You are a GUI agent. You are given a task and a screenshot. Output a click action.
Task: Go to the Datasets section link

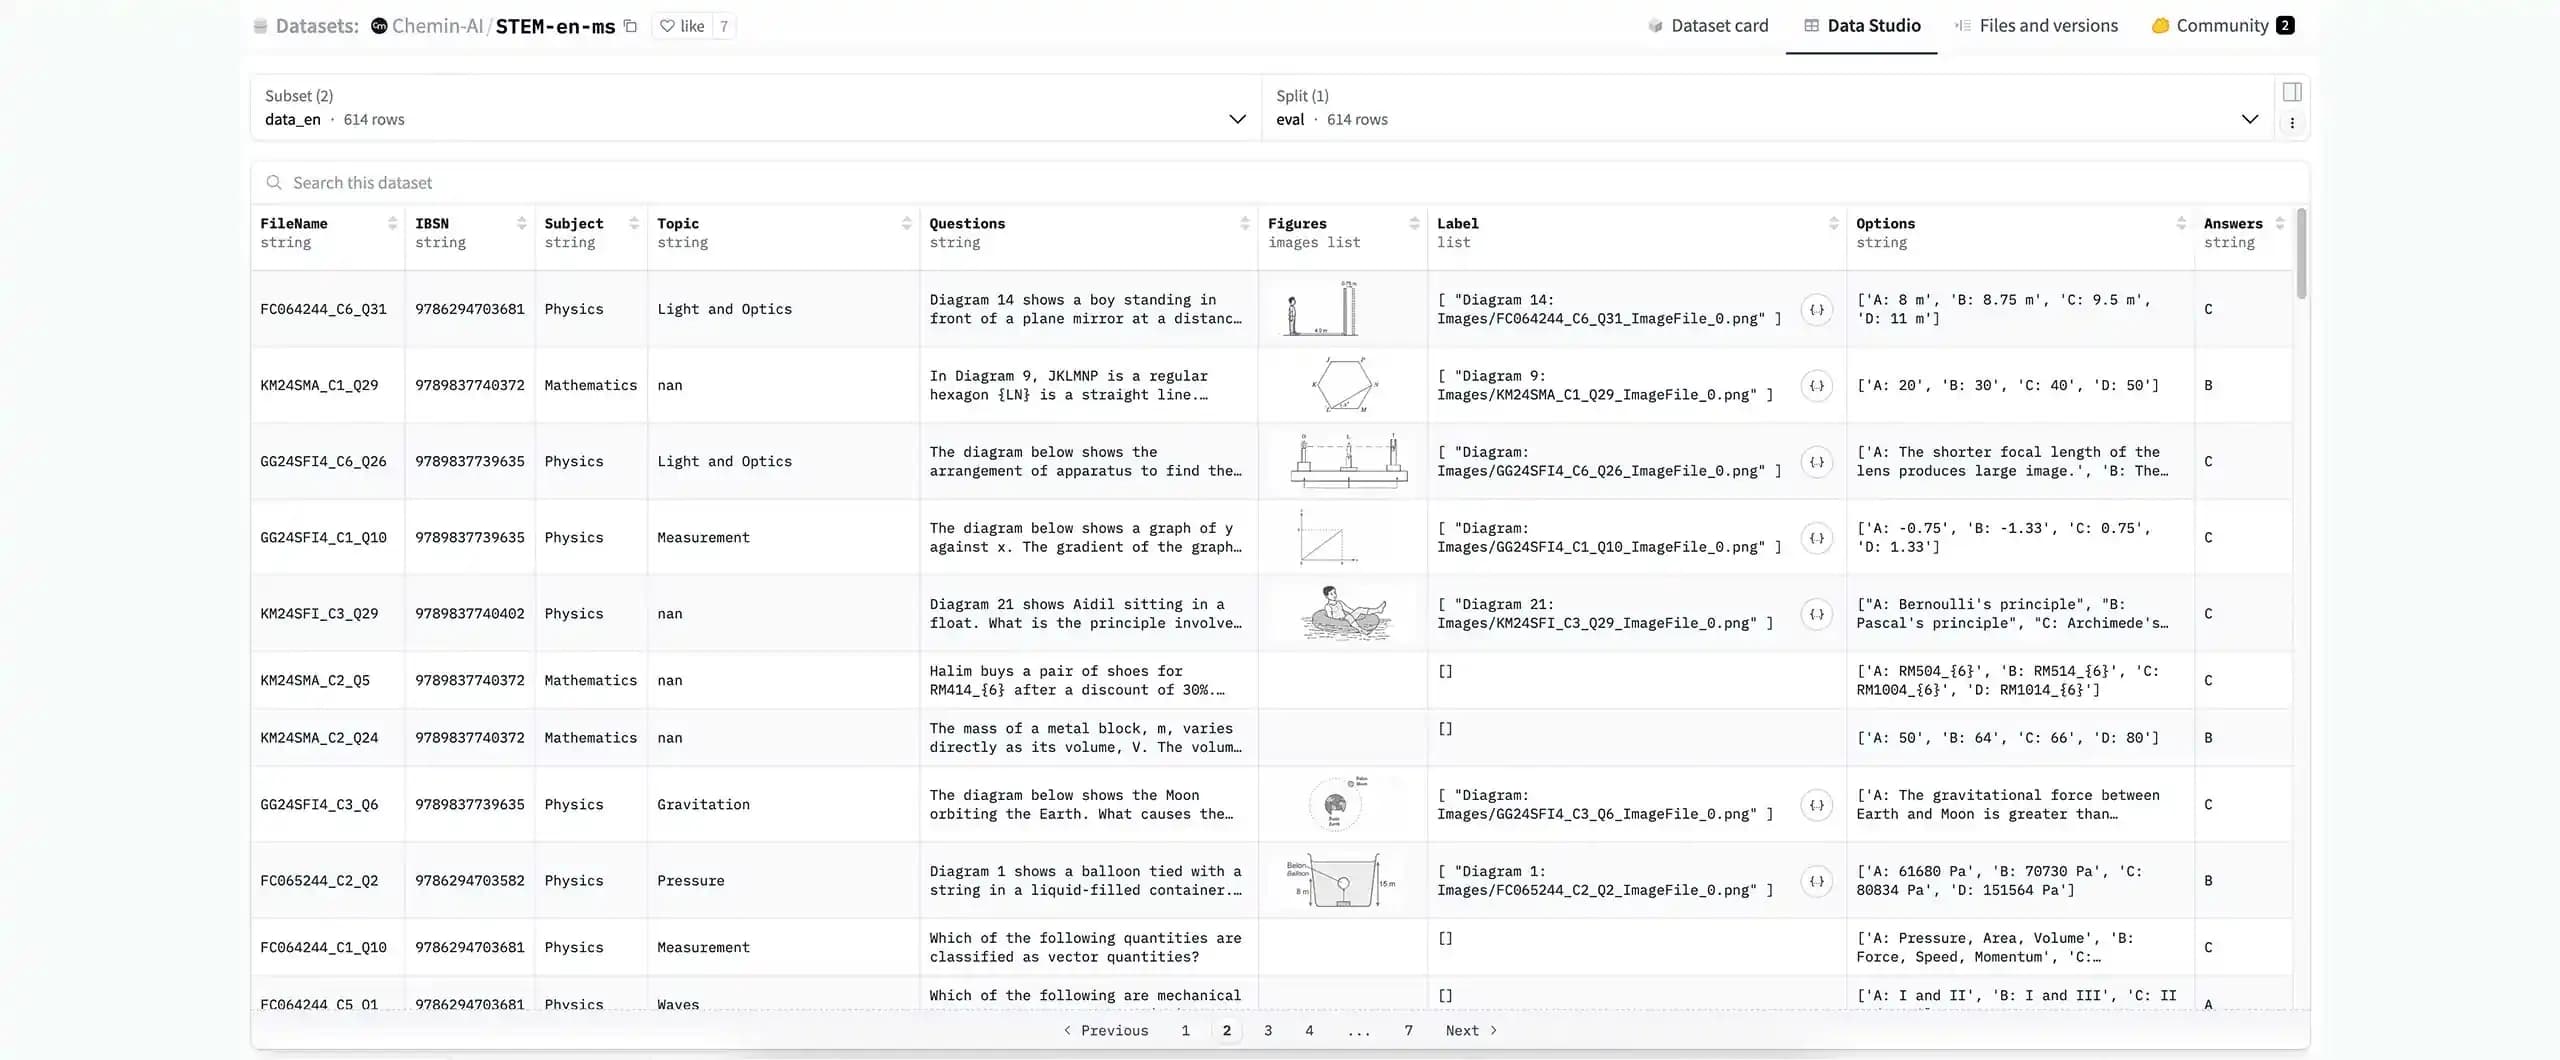click(x=317, y=26)
